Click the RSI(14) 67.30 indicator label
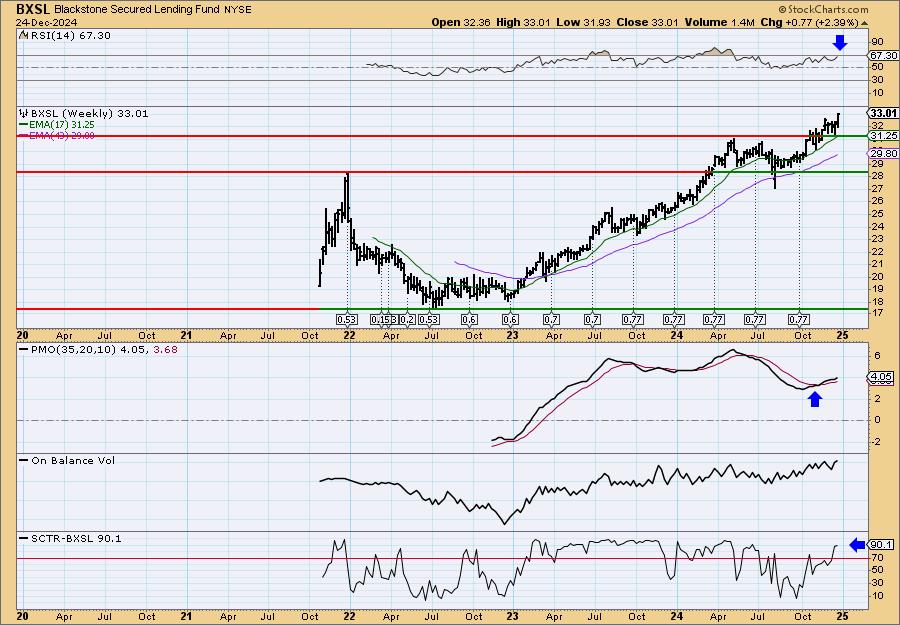This screenshot has height=625, width=900. (x=71, y=36)
